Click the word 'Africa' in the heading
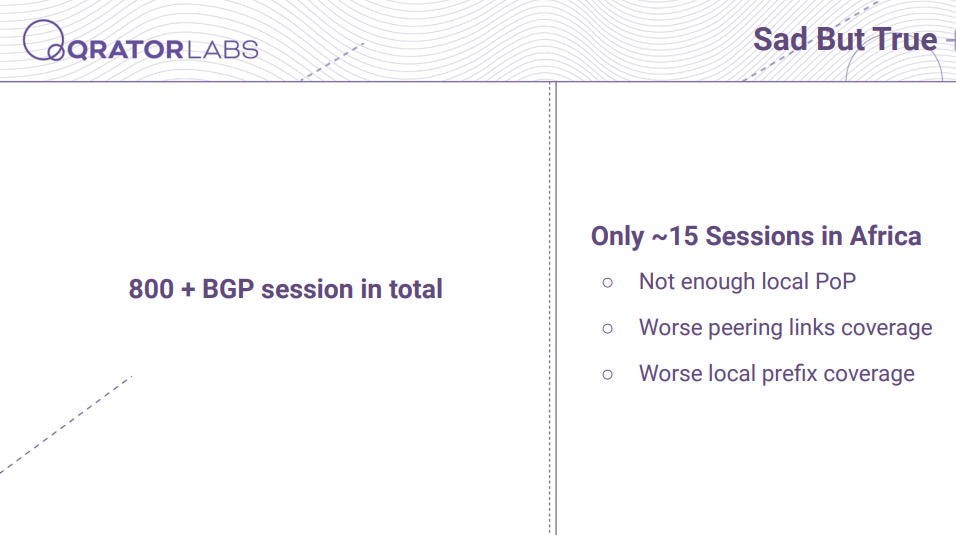 [885, 237]
